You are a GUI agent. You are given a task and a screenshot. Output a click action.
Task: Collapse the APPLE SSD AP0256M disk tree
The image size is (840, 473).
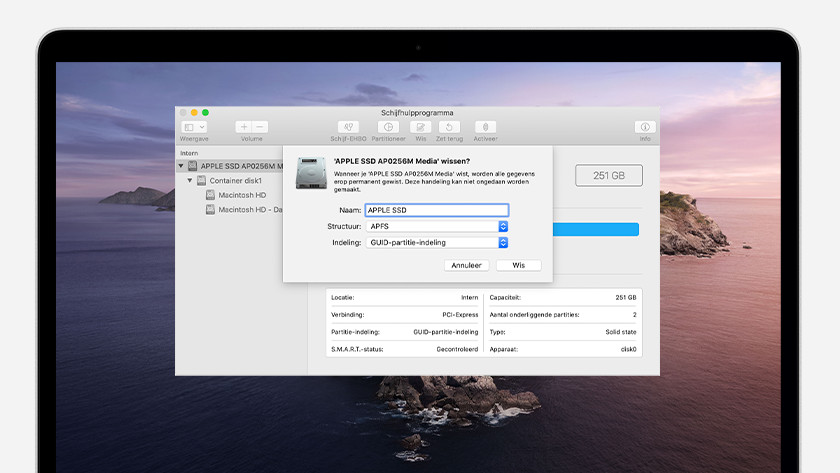[x=181, y=166]
